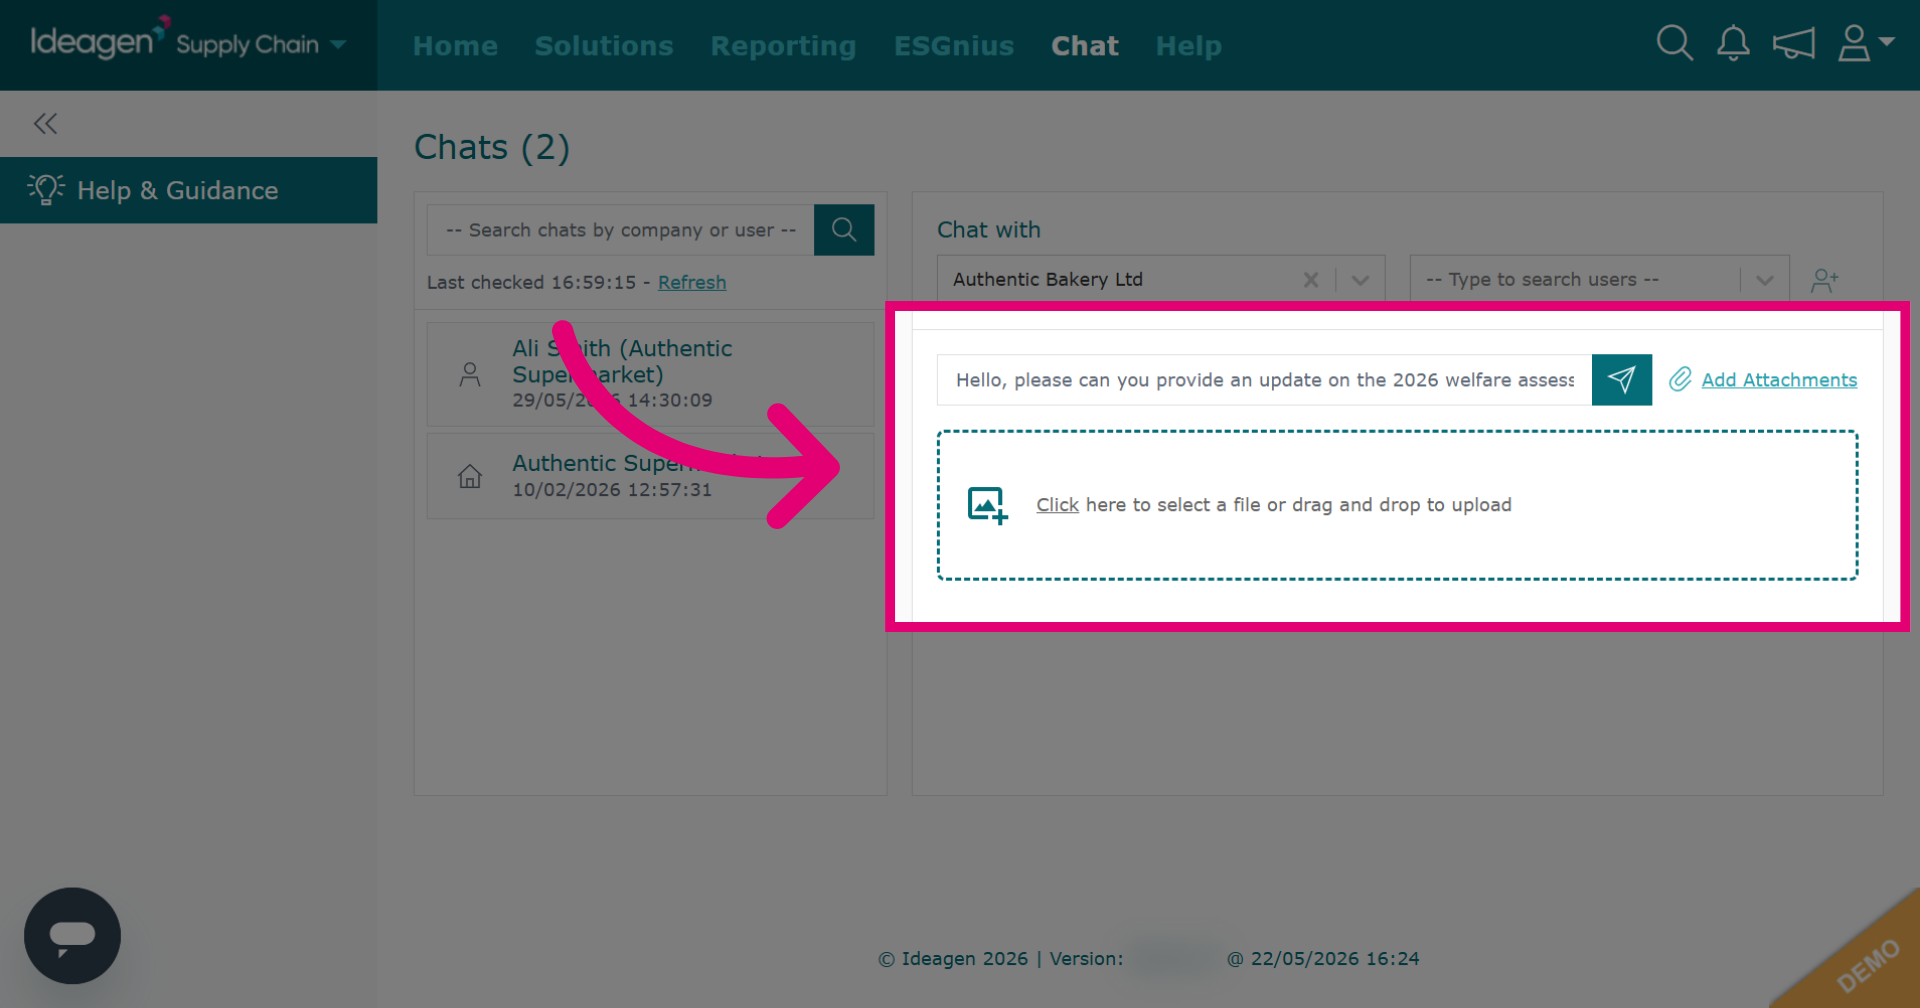Open Chat menu item

point(1085,46)
